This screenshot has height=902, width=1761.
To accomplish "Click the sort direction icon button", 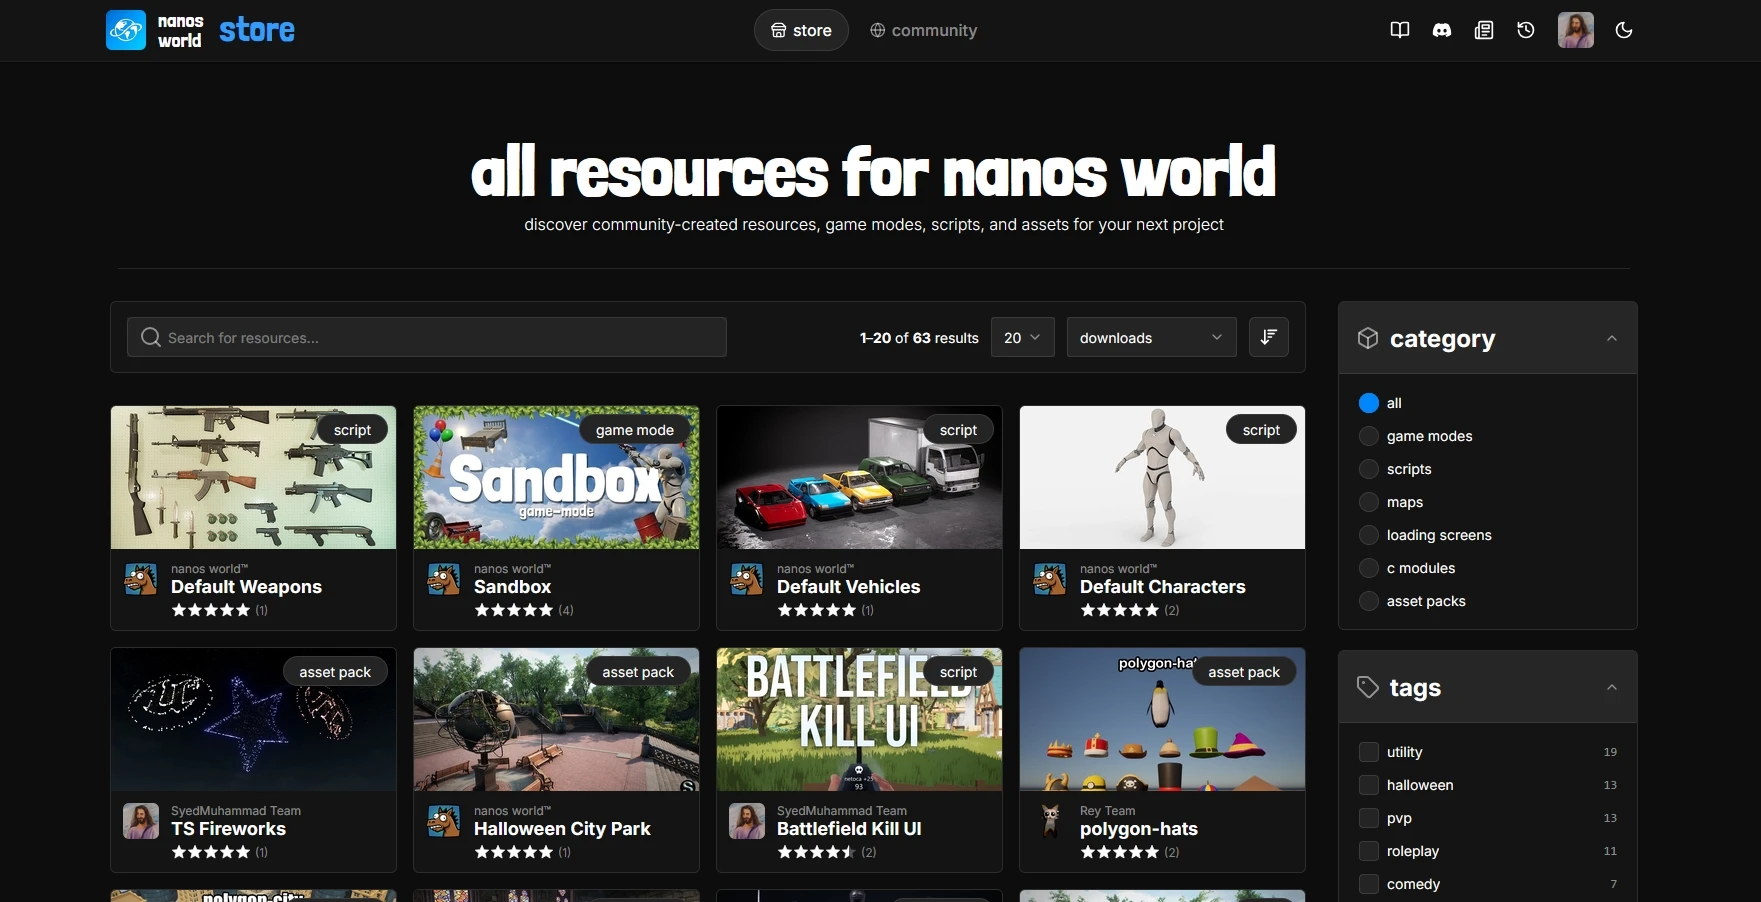I will [x=1269, y=337].
